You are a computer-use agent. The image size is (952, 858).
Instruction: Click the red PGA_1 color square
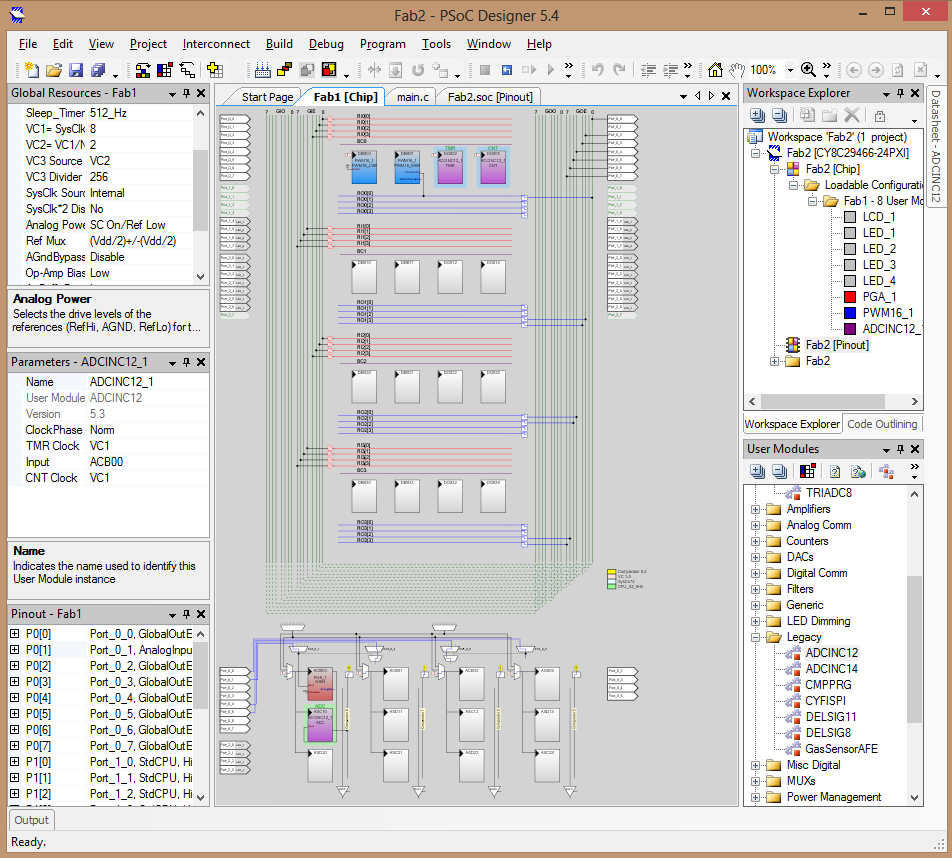pos(849,297)
